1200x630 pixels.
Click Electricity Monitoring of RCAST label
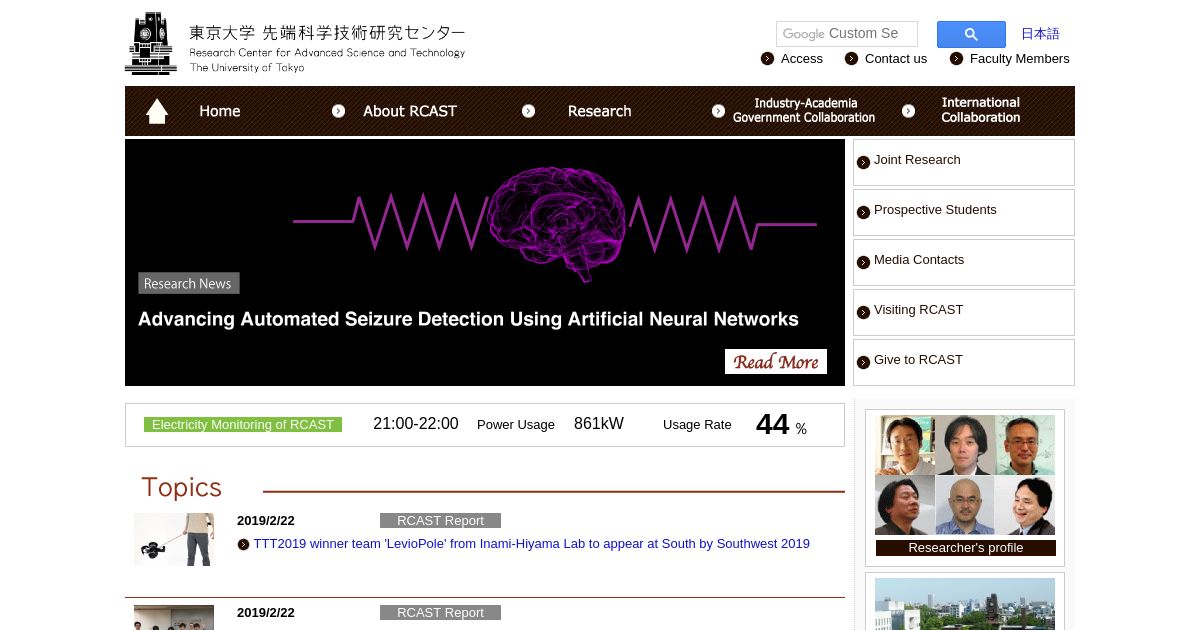click(243, 425)
